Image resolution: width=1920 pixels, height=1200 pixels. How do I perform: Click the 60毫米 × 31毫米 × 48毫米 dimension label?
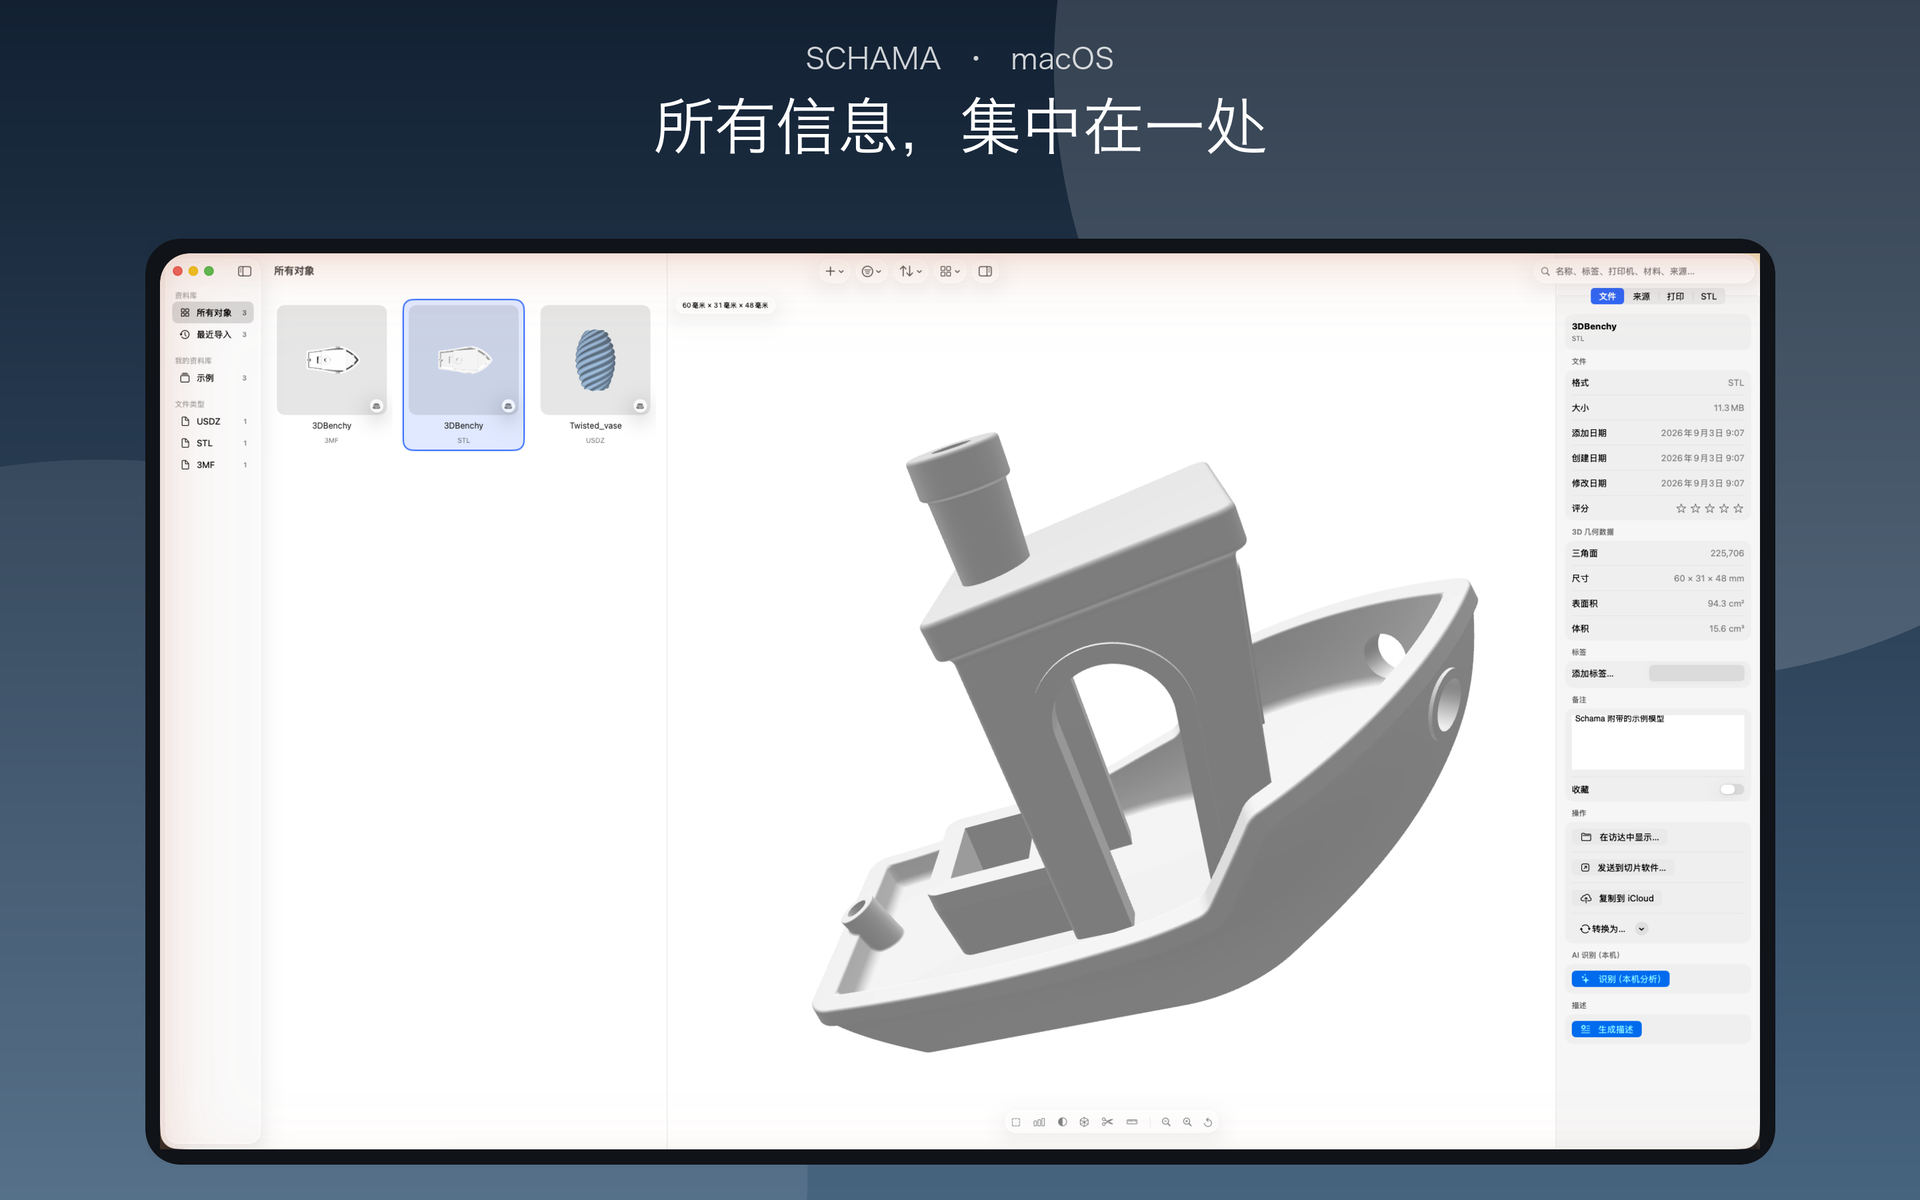(x=725, y=305)
